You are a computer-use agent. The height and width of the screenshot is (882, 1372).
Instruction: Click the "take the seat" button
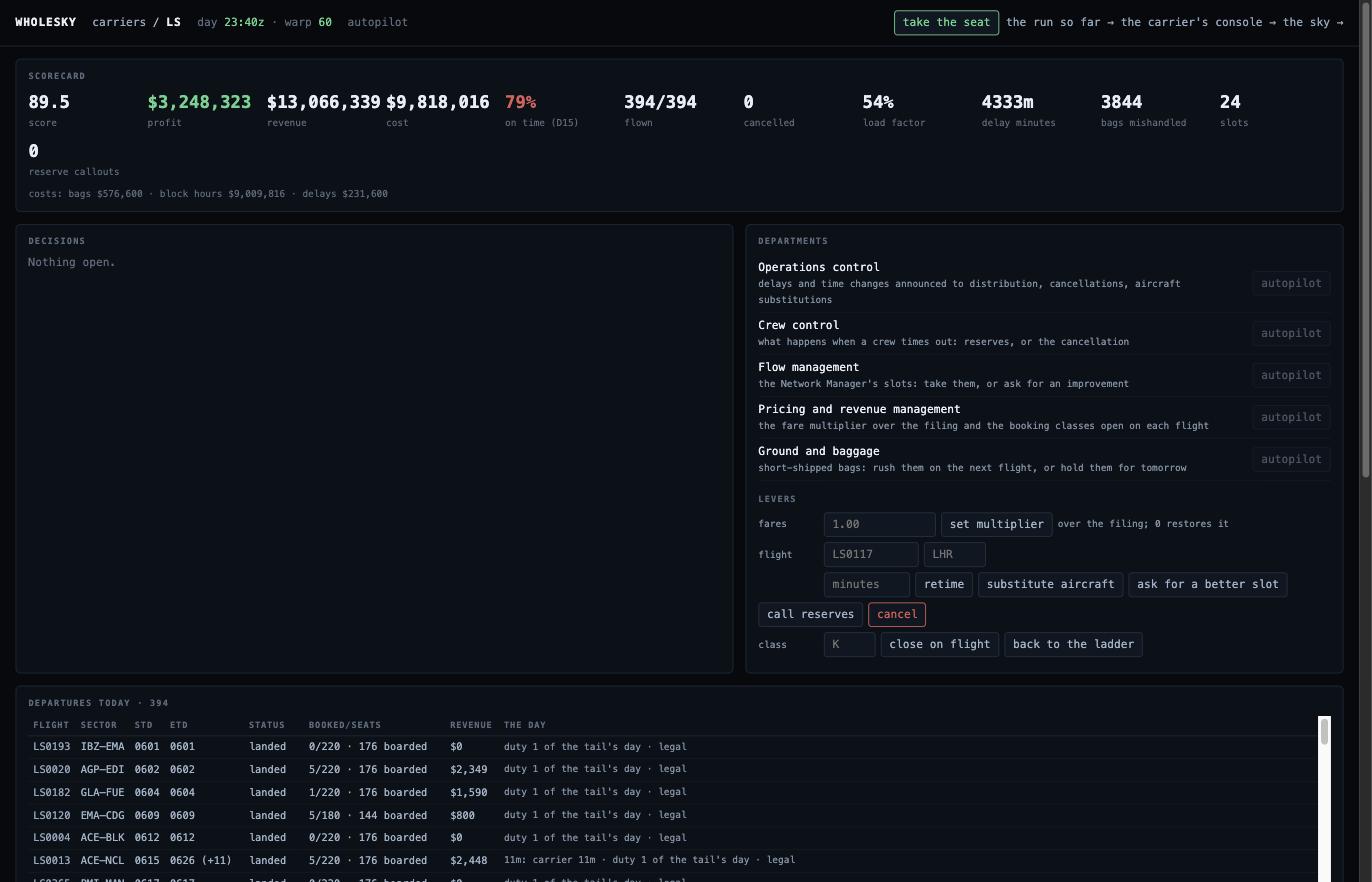pyautogui.click(x=946, y=22)
